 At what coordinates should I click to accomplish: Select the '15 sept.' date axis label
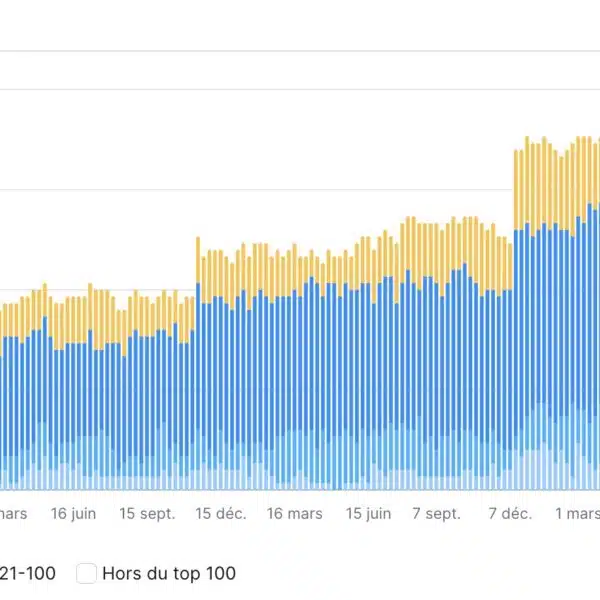pyautogui.click(x=147, y=513)
